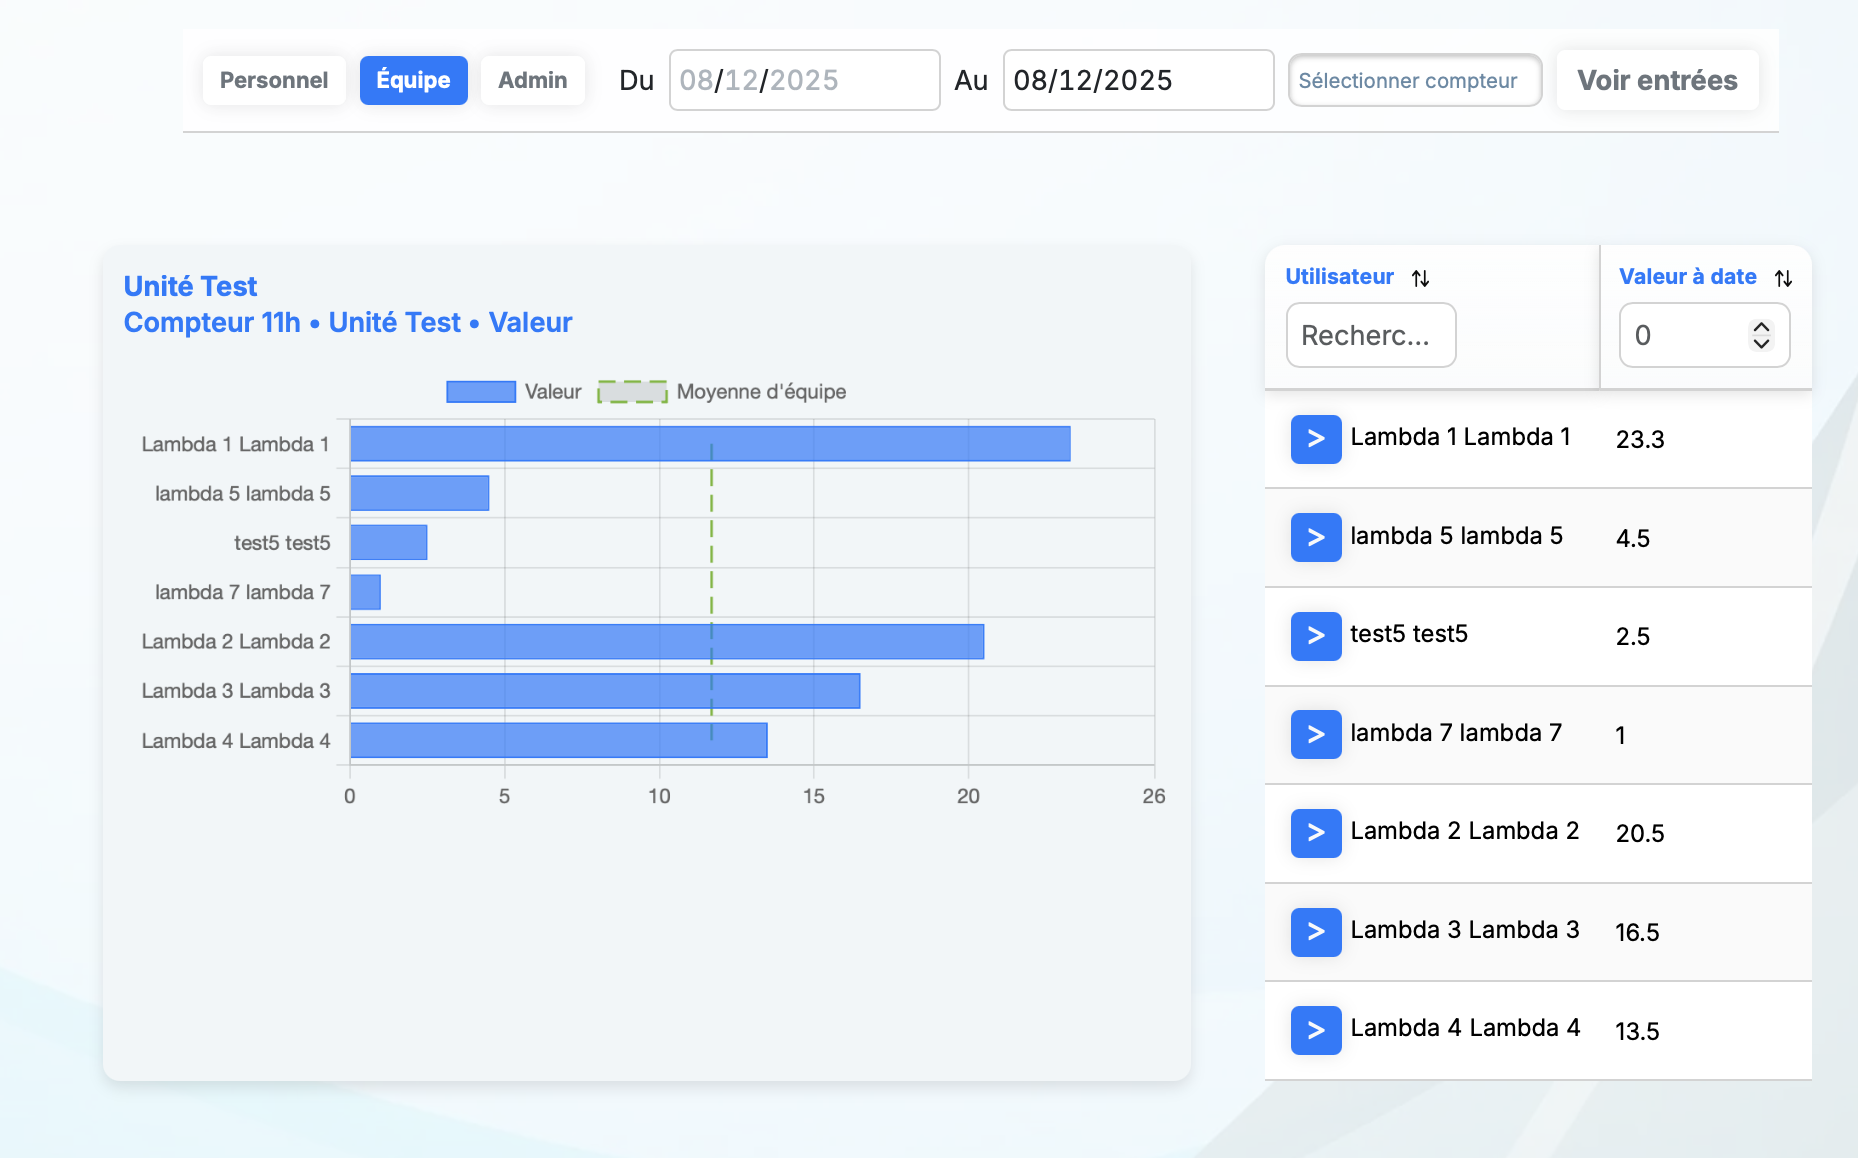Screen dimensions: 1858x1158
Task: Open the Sélectionner compteur dropdown
Action: 1414,80
